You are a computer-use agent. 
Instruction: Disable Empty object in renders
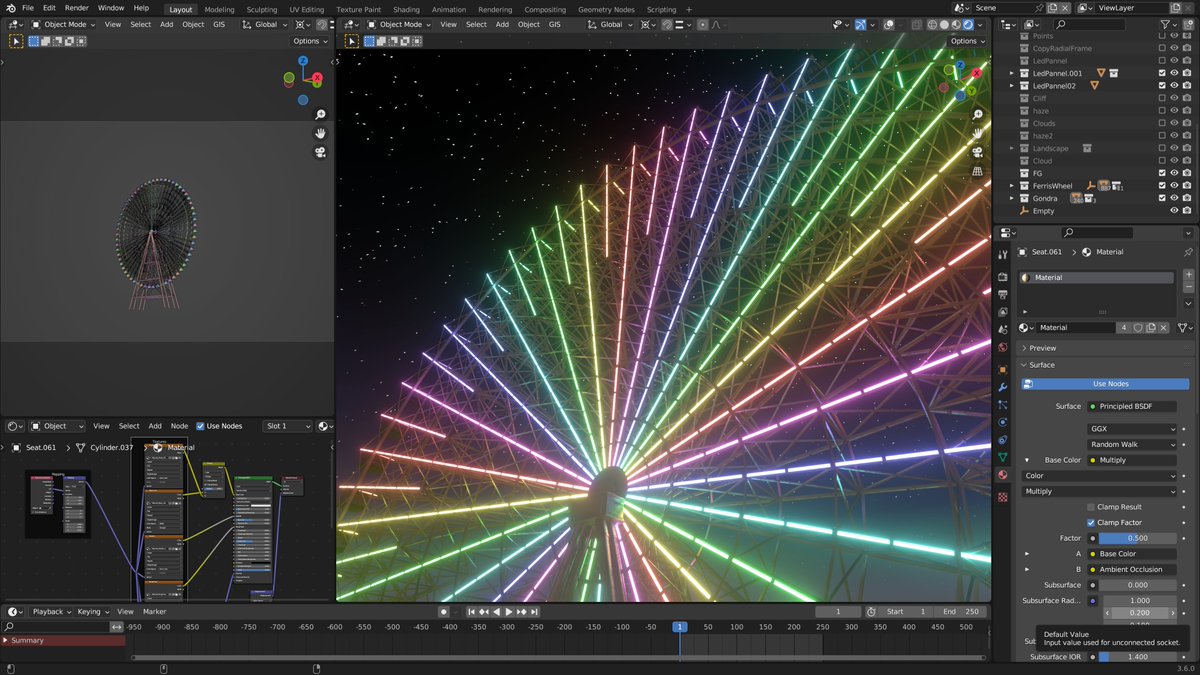coord(1187,211)
